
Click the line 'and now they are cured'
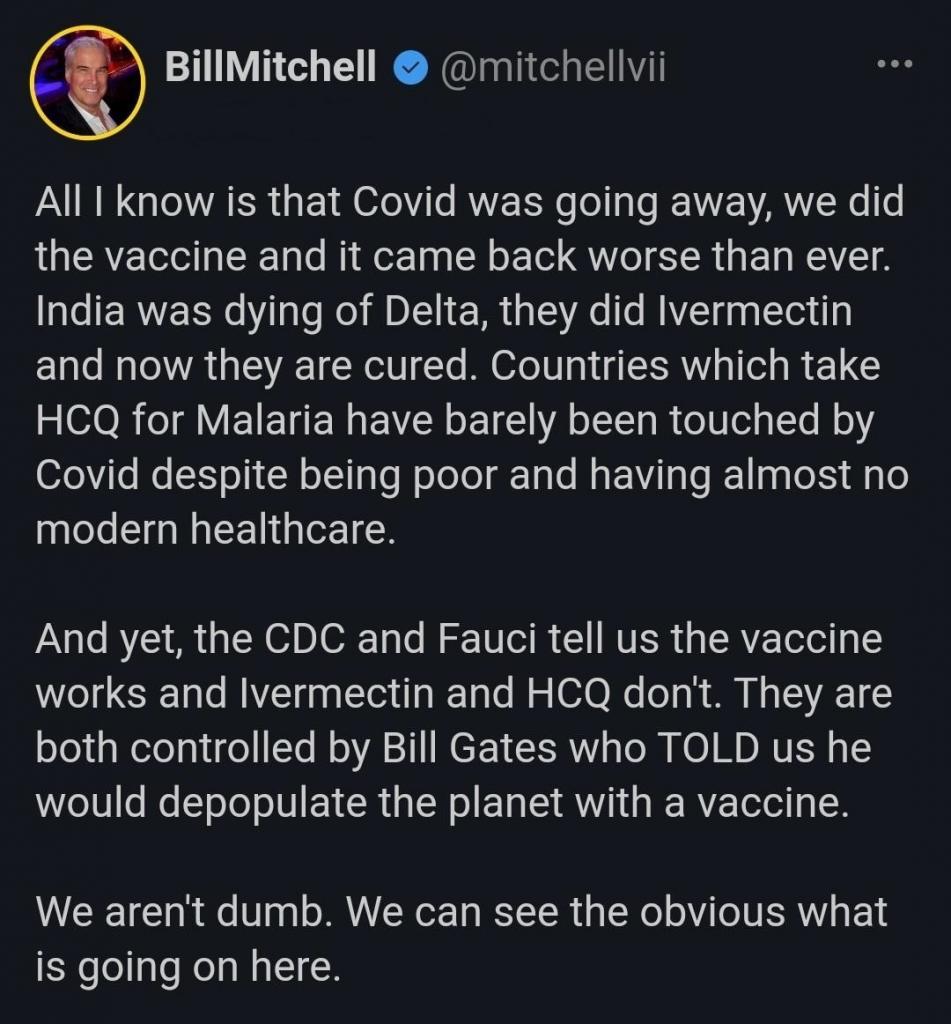(458, 366)
